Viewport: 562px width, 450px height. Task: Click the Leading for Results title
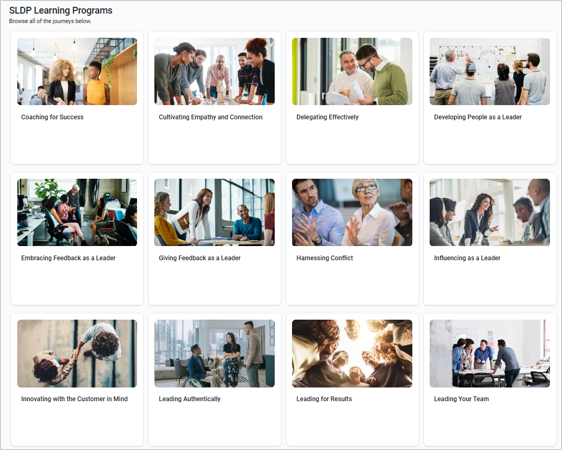click(324, 399)
